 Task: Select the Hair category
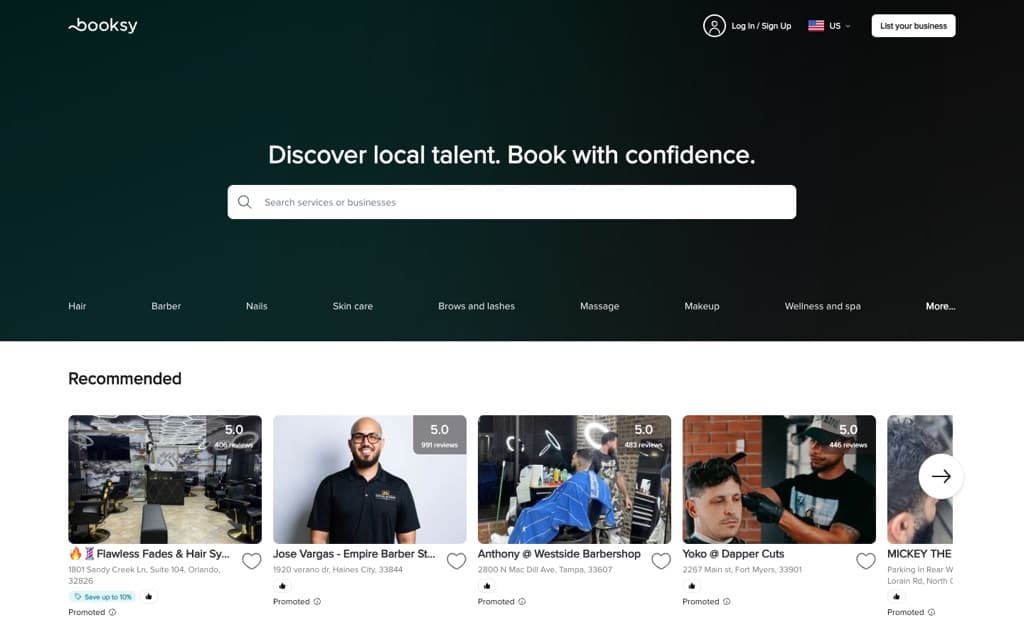pyautogui.click(x=77, y=306)
